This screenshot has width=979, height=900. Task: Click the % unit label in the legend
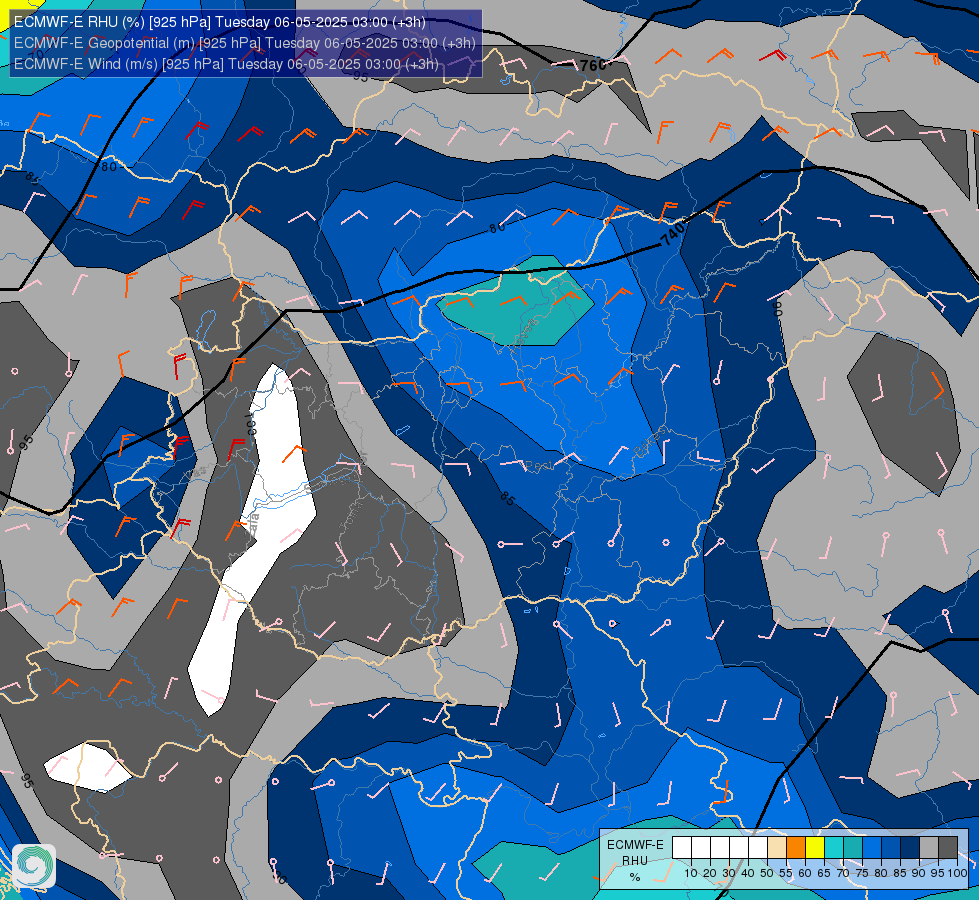tap(635, 877)
